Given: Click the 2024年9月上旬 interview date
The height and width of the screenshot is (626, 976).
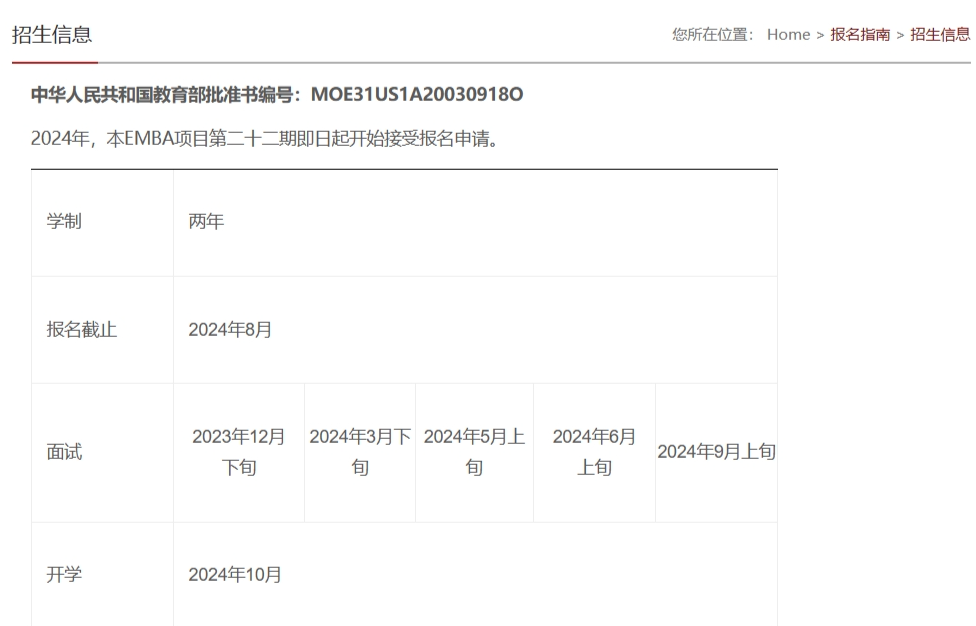Looking at the screenshot, I should pyautogui.click(x=716, y=453).
